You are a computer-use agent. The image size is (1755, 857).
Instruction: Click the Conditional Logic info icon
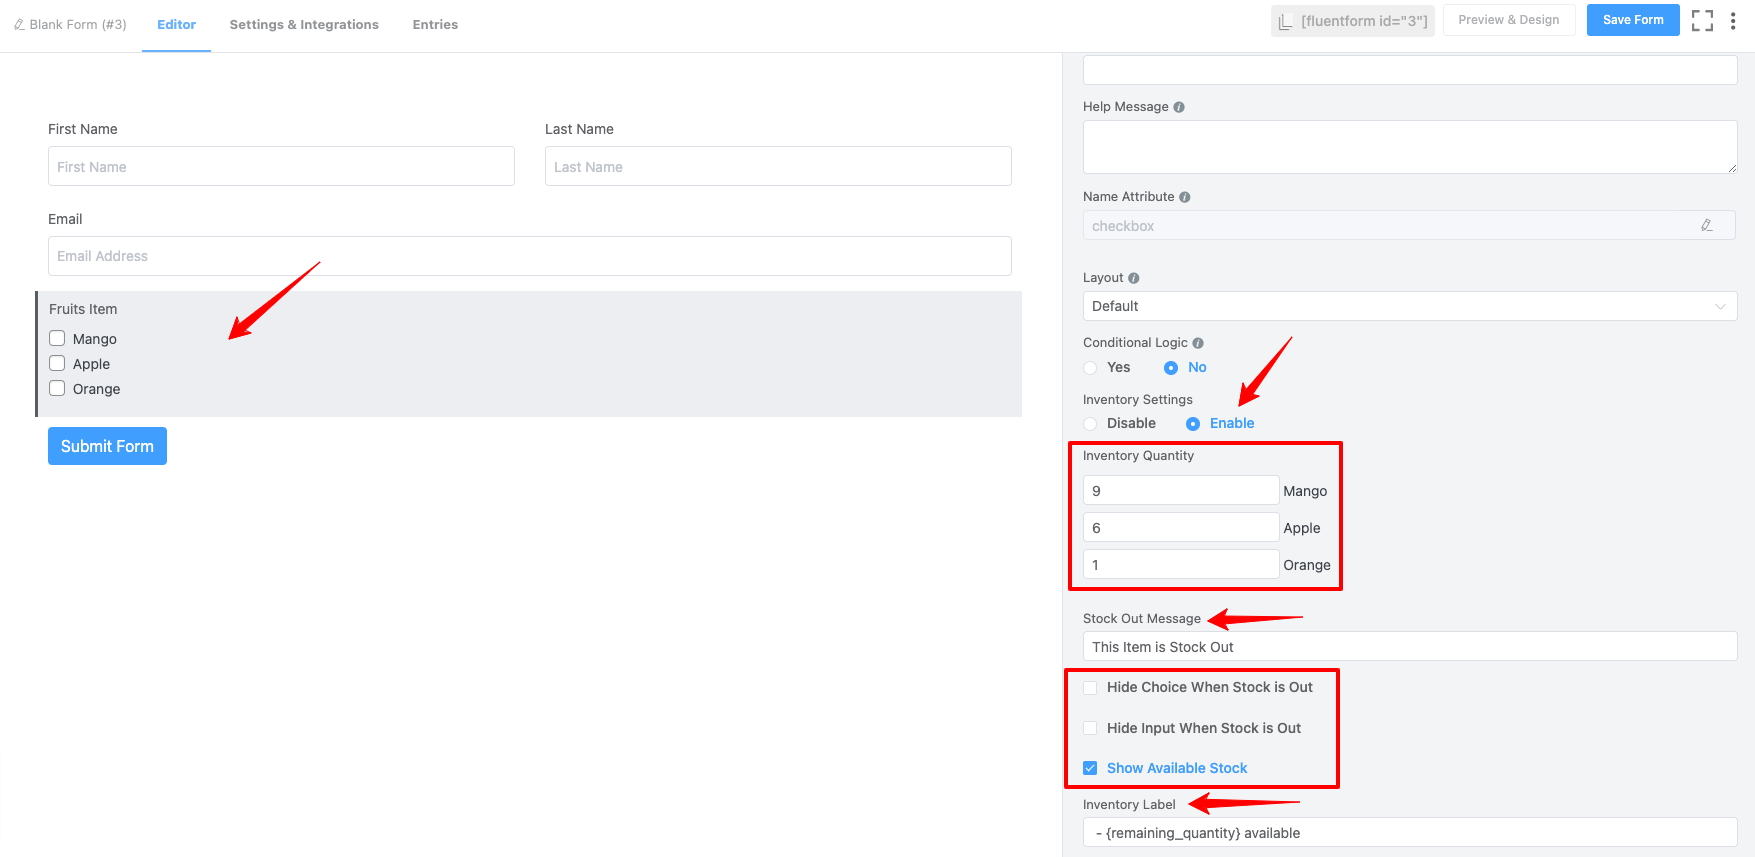[1198, 343]
